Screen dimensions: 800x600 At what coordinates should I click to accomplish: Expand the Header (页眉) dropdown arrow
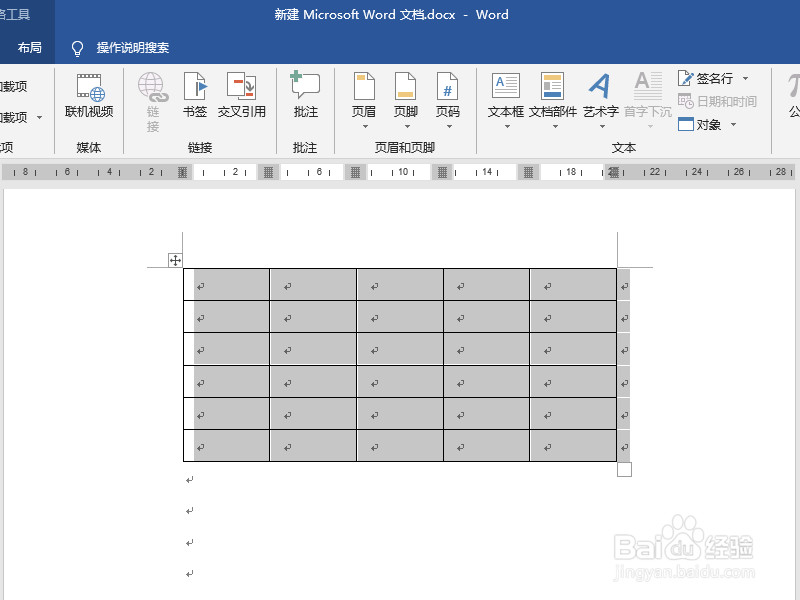click(x=365, y=127)
